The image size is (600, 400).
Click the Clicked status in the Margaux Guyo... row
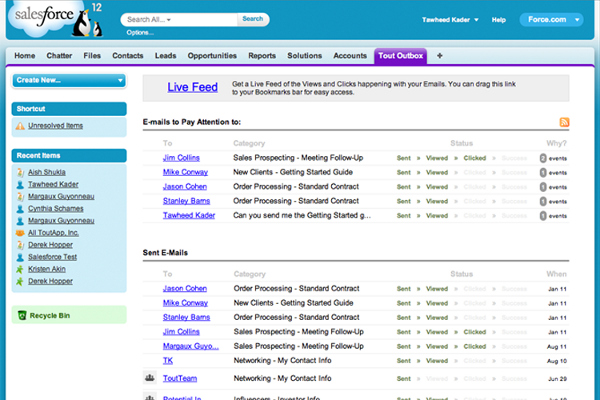(474, 347)
